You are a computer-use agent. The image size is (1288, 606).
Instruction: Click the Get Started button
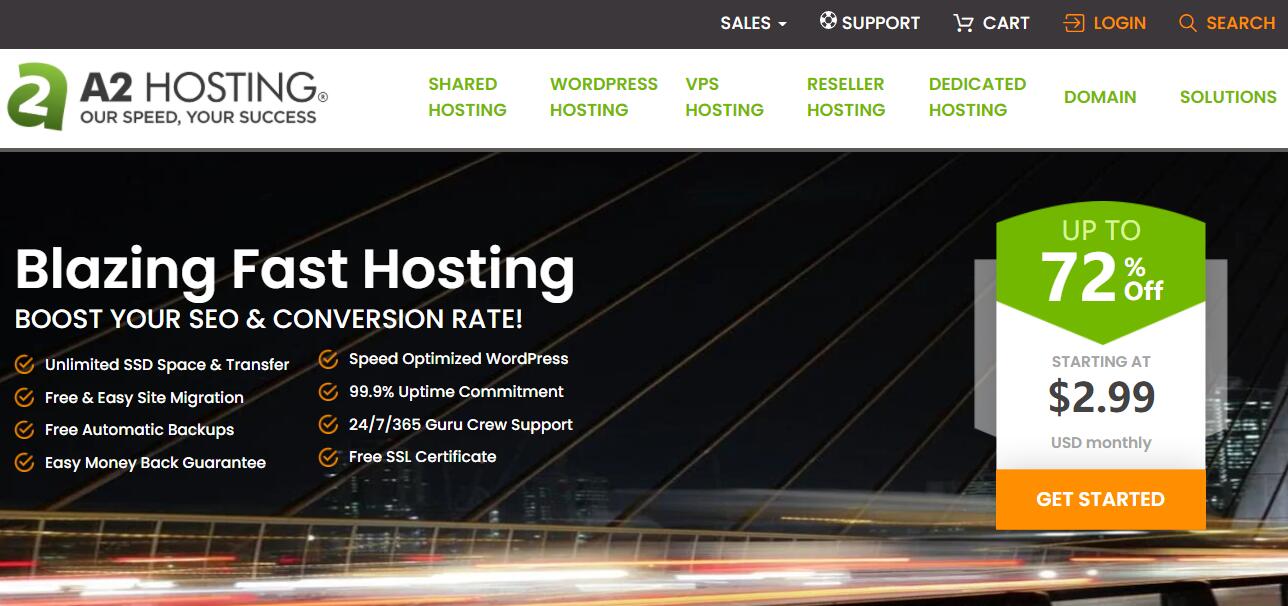(x=1100, y=499)
